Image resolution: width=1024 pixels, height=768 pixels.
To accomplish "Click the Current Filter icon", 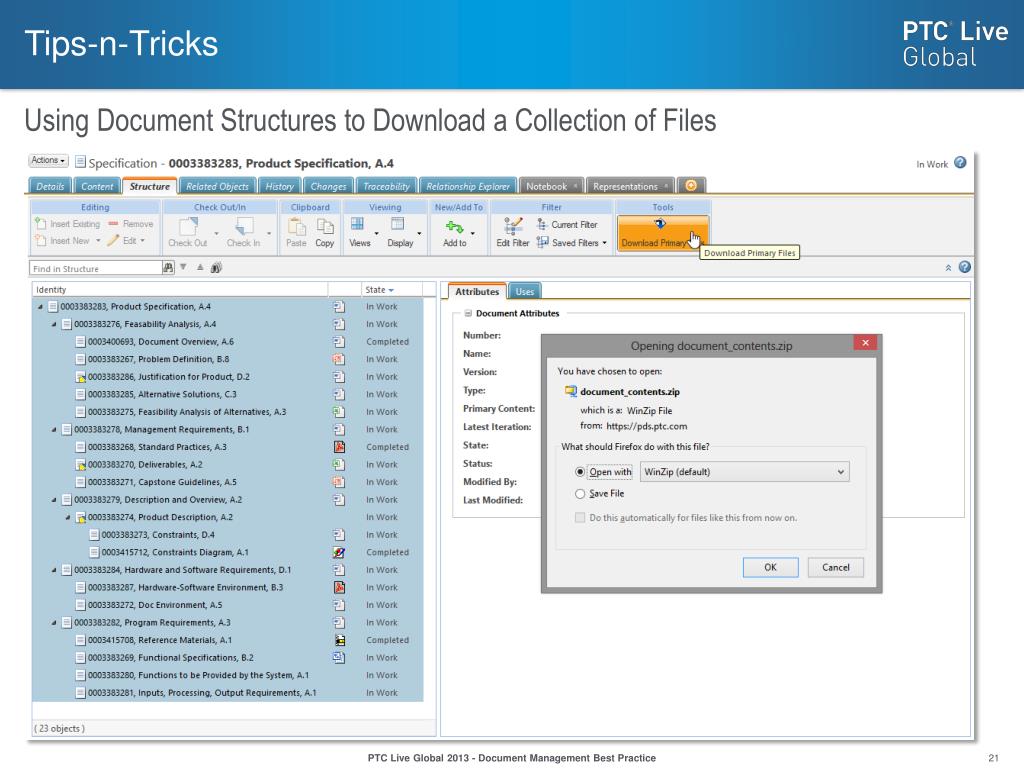I will tap(542, 224).
